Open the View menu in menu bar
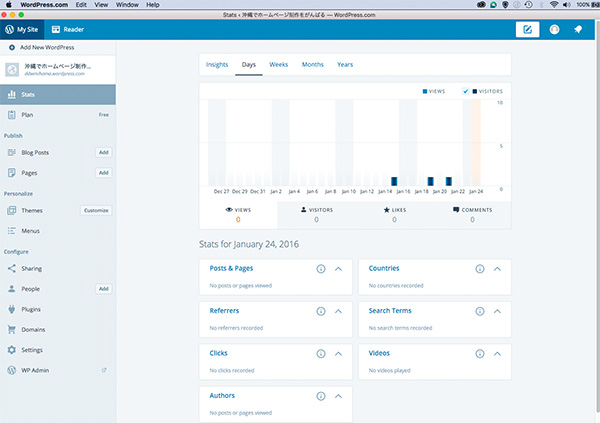Image resolution: width=600 pixels, height=423 pixels. 101,5
